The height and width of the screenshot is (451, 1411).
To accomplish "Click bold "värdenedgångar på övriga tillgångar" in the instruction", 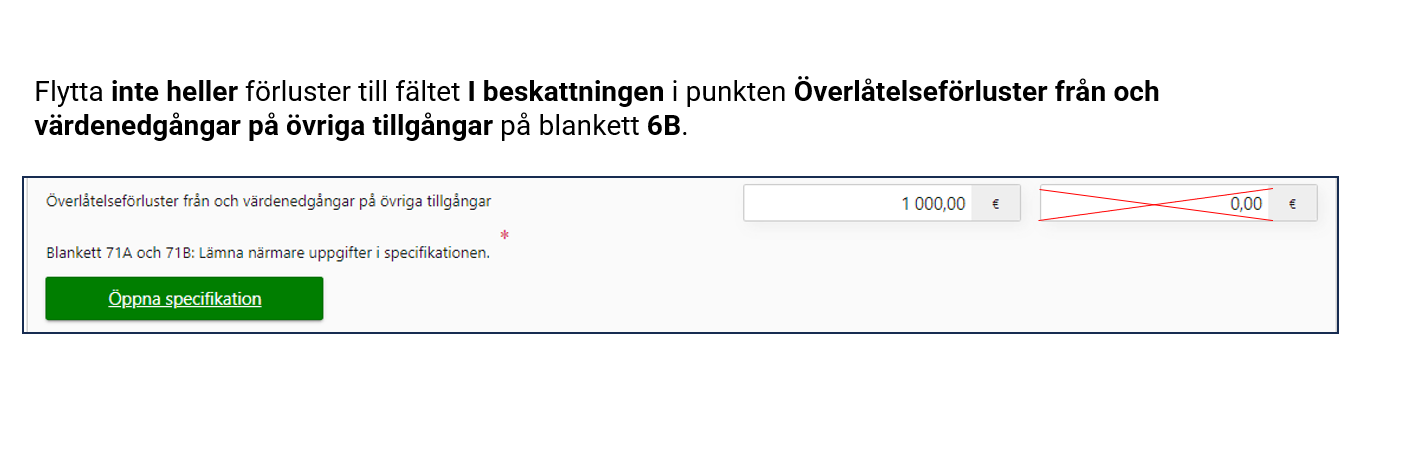I will tap(264, 130).
